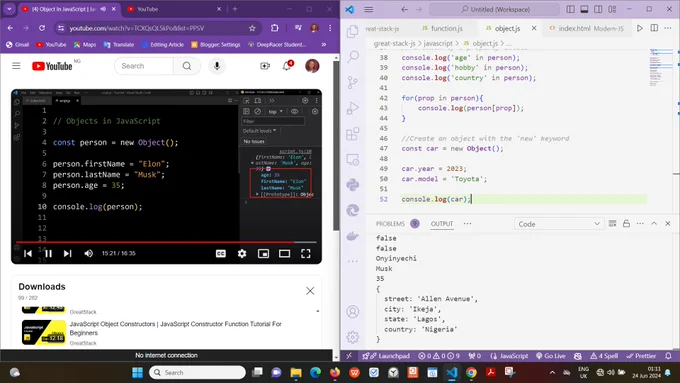Close the object.js editor tab
680x383 pixels.
[534, 28]
